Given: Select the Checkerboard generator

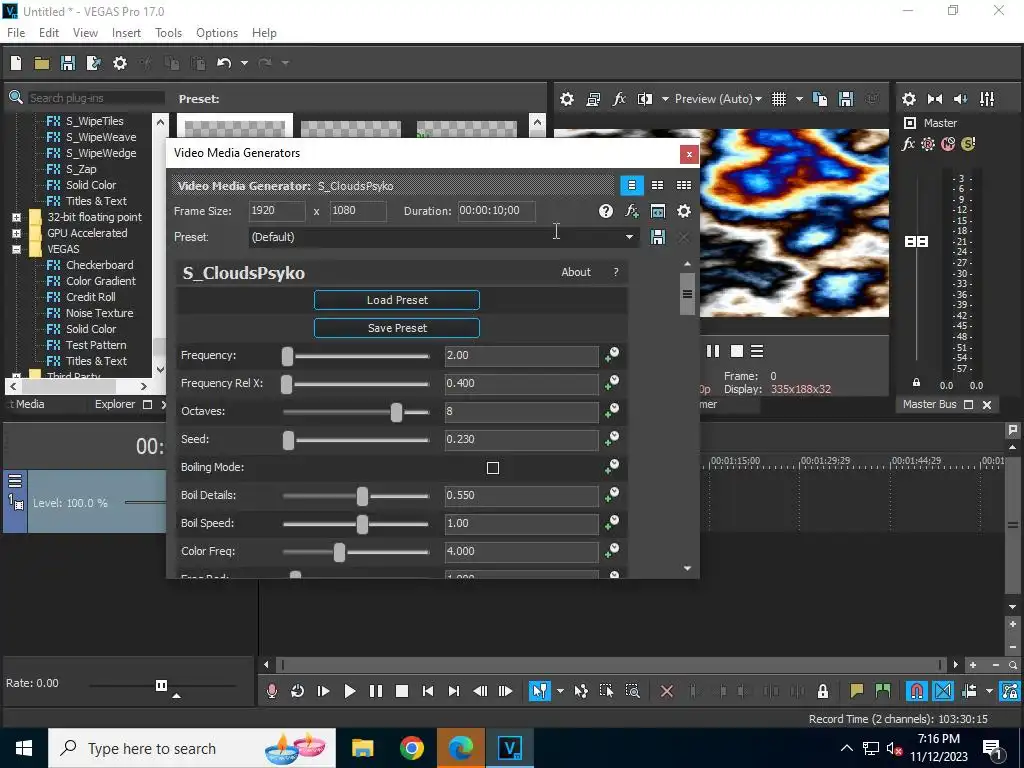Looking at the screenshot, I should (99, 265).
